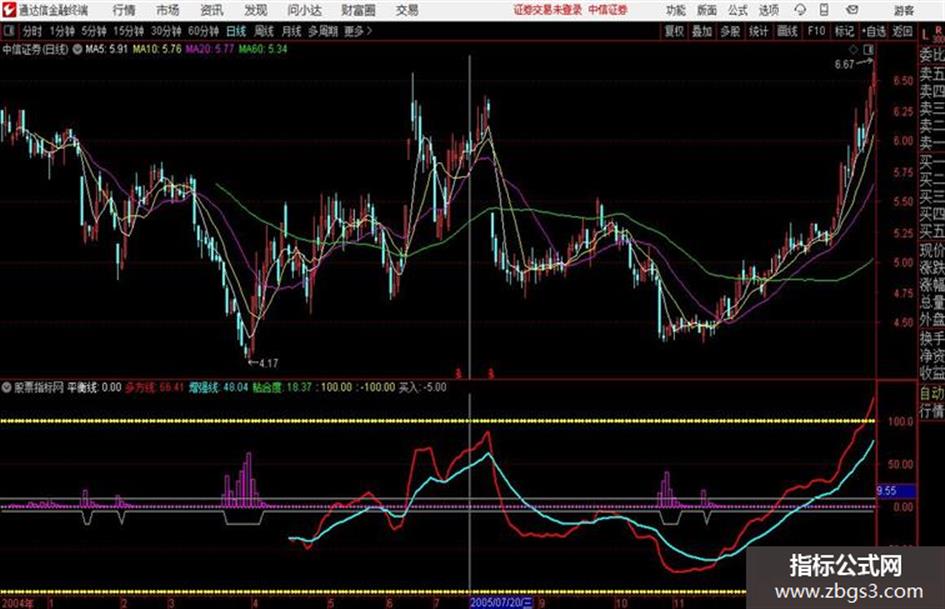Switch to the 月线 monthly tab
945x609 pixels.
[292, 31]
